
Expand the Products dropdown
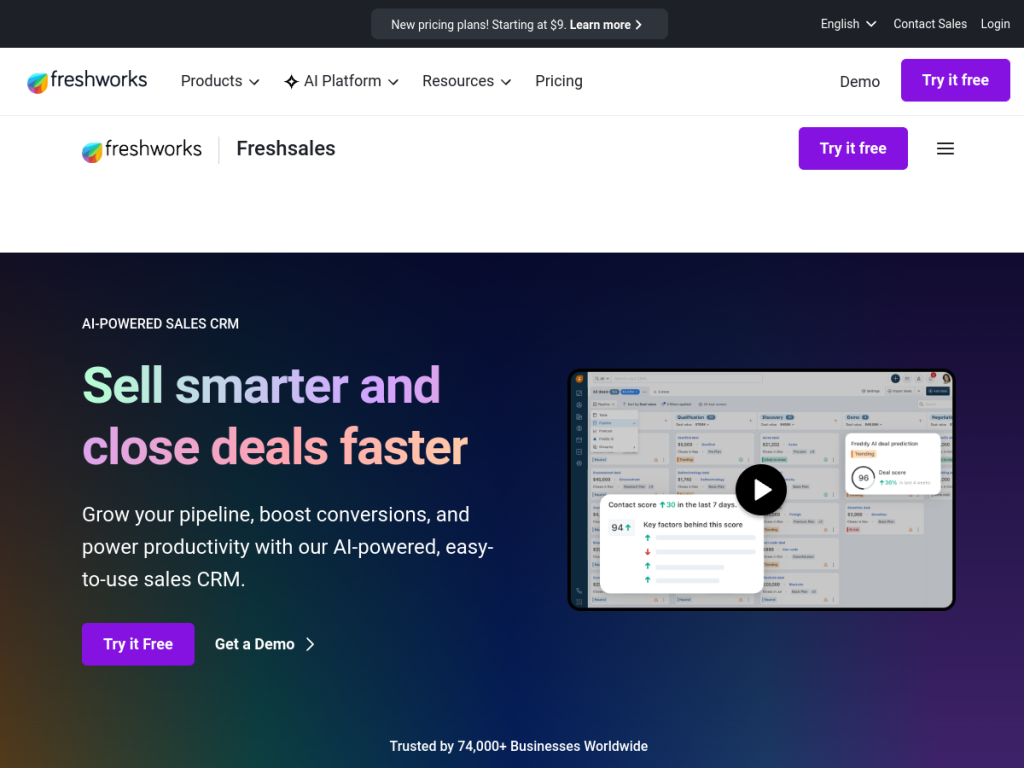pyautogui.click(x=220, y=81)
